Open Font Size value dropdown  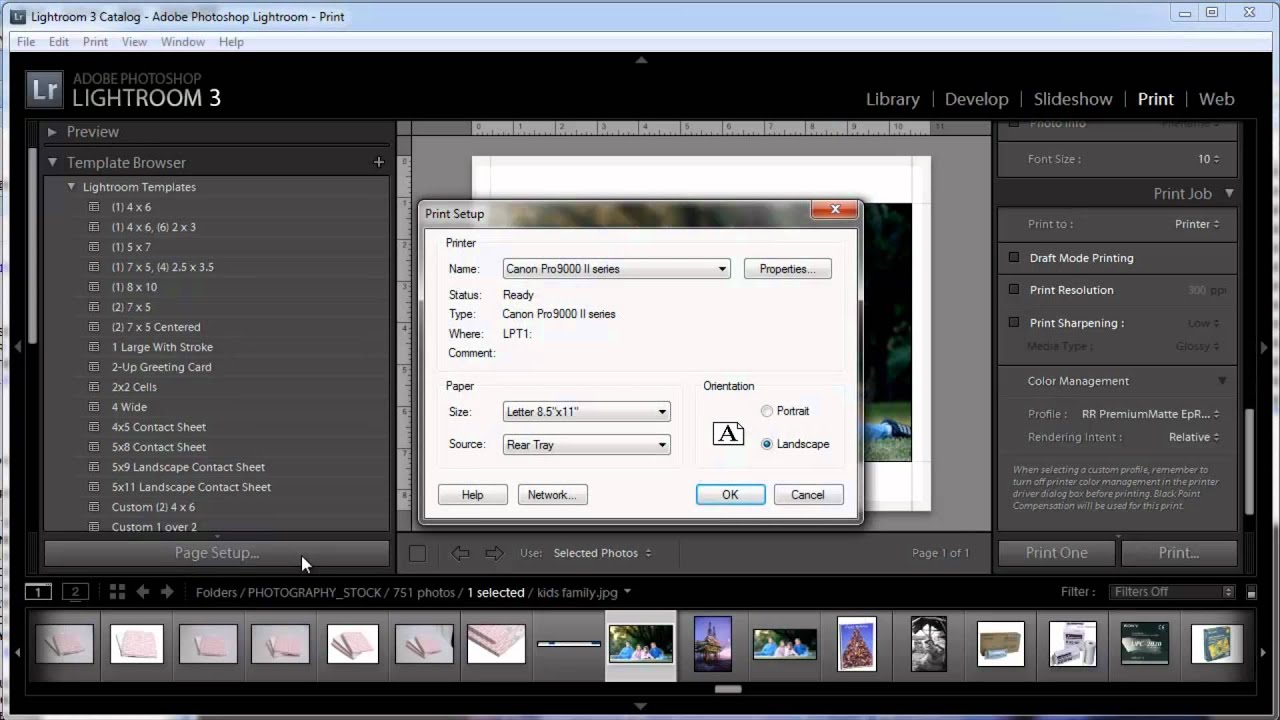click(x=1208, y=159)
